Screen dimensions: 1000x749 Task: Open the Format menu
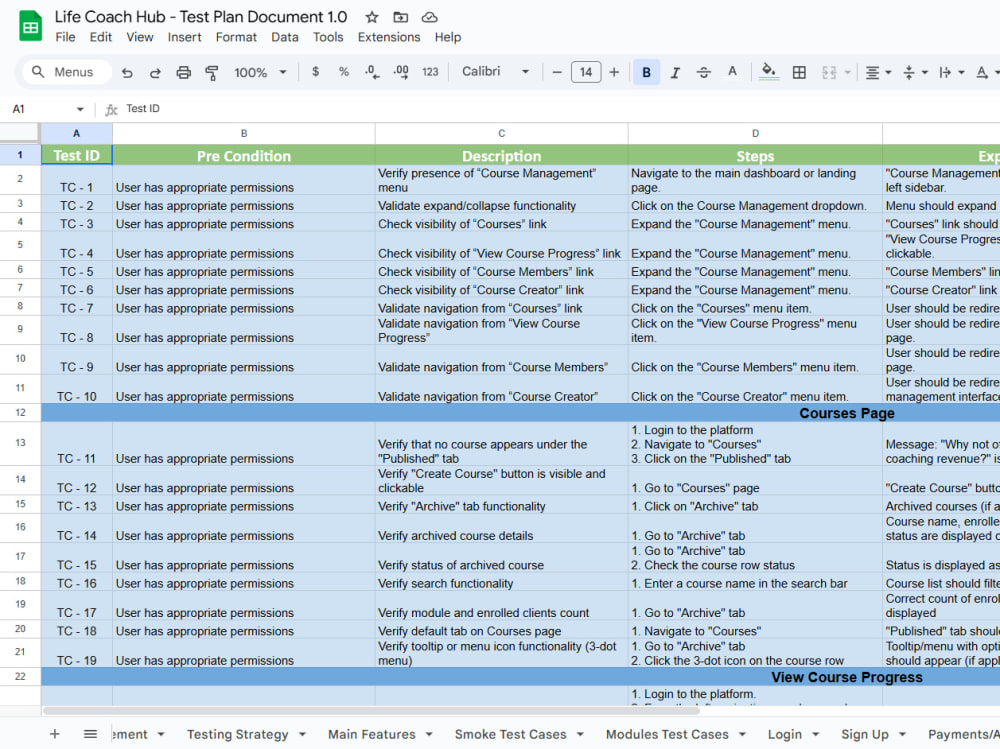click(x=236, y=37)
